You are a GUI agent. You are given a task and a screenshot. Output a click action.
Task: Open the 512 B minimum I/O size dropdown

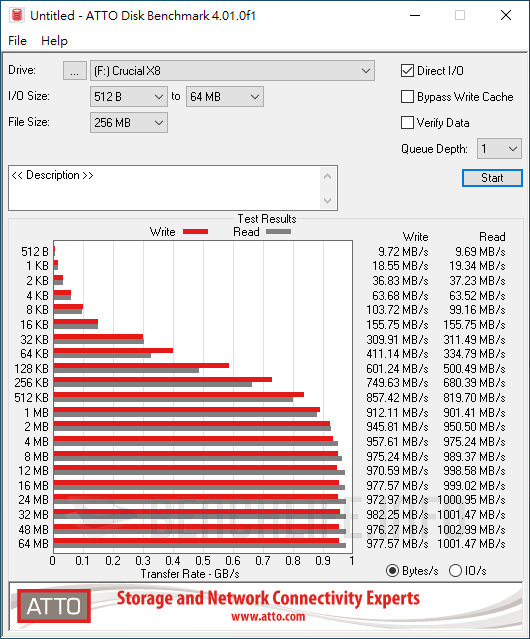[x=129, y=97]
